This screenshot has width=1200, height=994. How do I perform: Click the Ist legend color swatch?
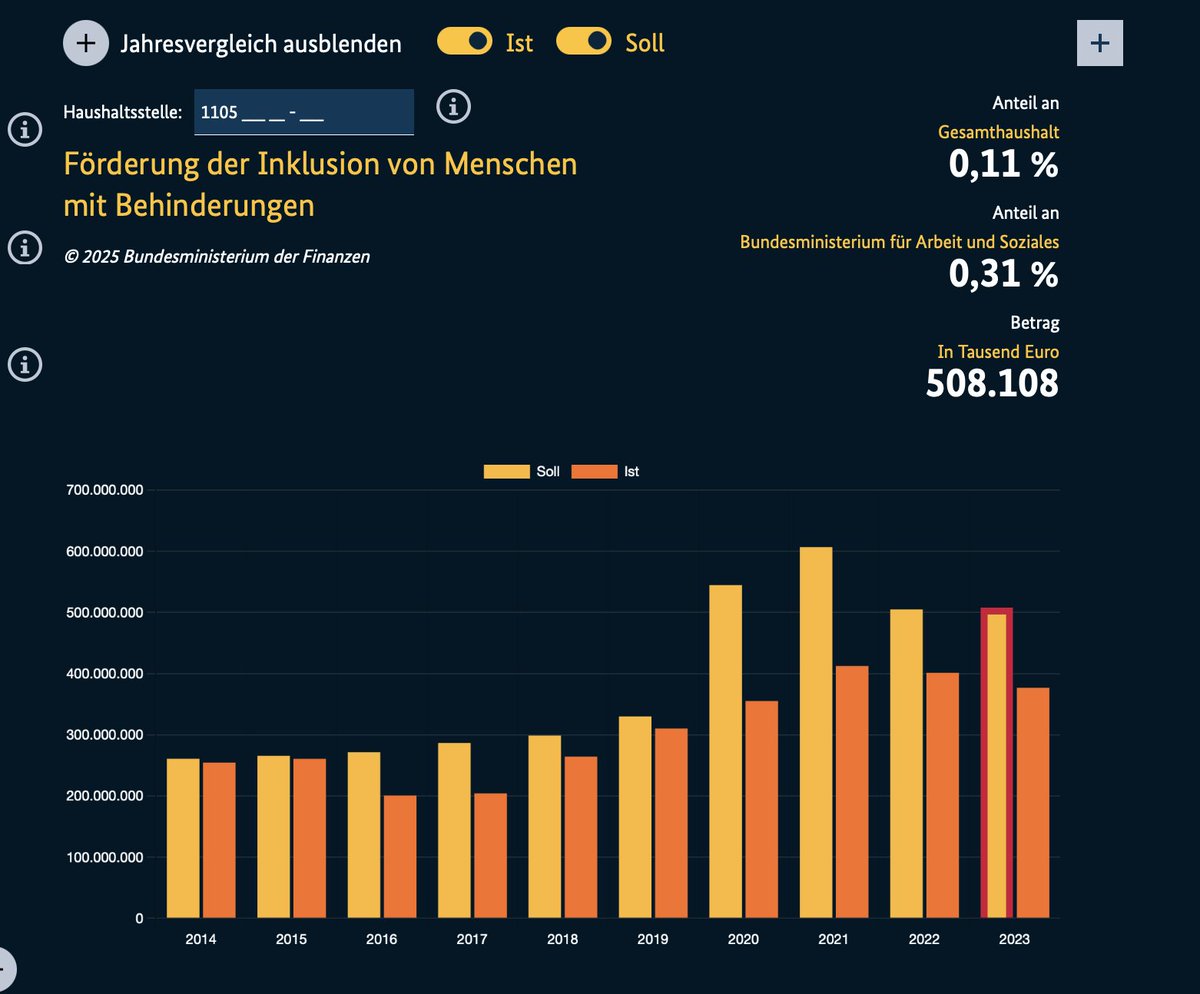click(x=594, y=471)
